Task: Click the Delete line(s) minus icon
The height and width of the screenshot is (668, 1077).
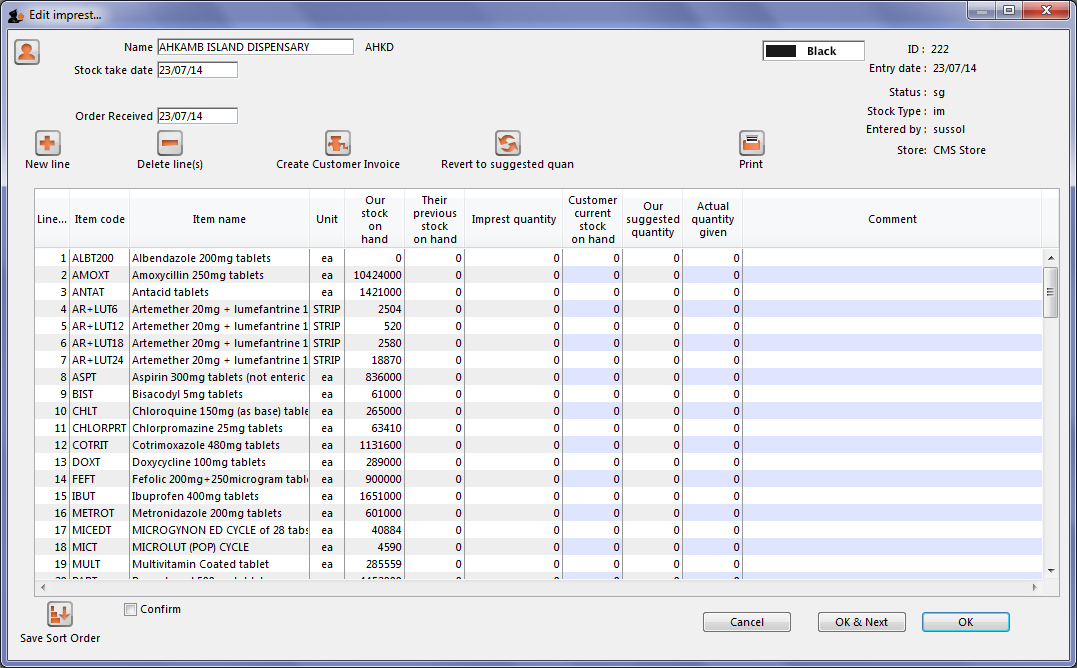Action: point(170,143)
